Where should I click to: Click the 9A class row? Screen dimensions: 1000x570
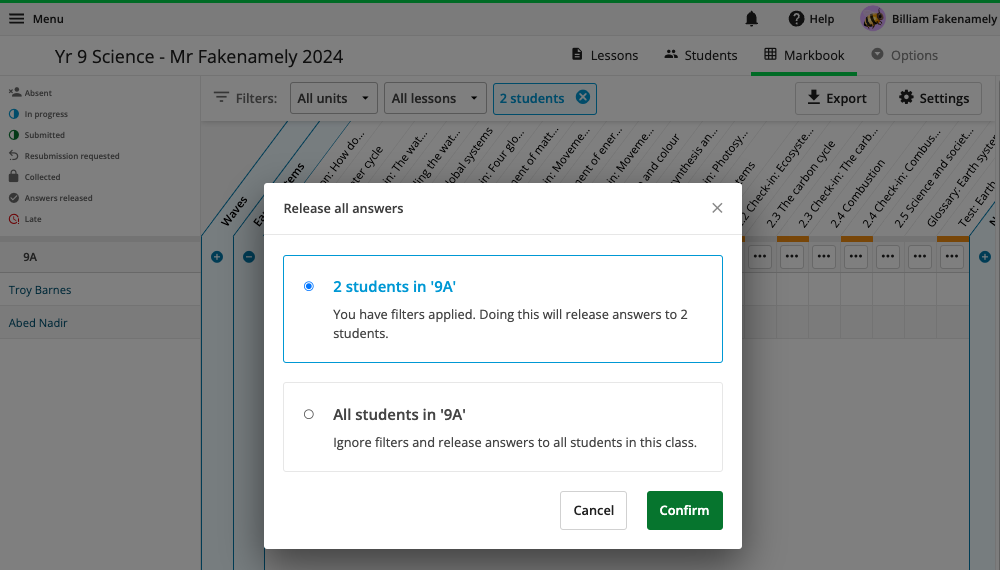coord(100,257)
